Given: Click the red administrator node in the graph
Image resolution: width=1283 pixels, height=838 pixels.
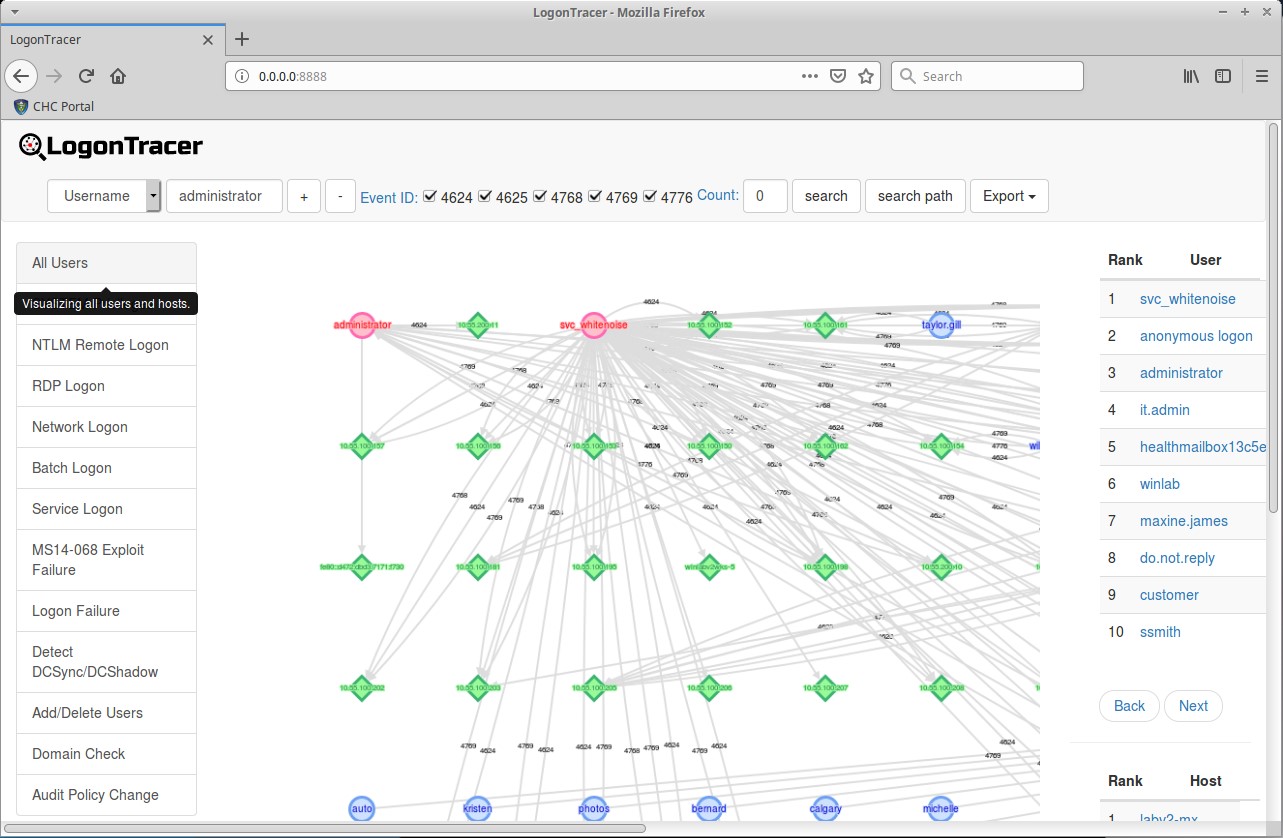Looking at the screenshot, I should (x=362, y=325).
